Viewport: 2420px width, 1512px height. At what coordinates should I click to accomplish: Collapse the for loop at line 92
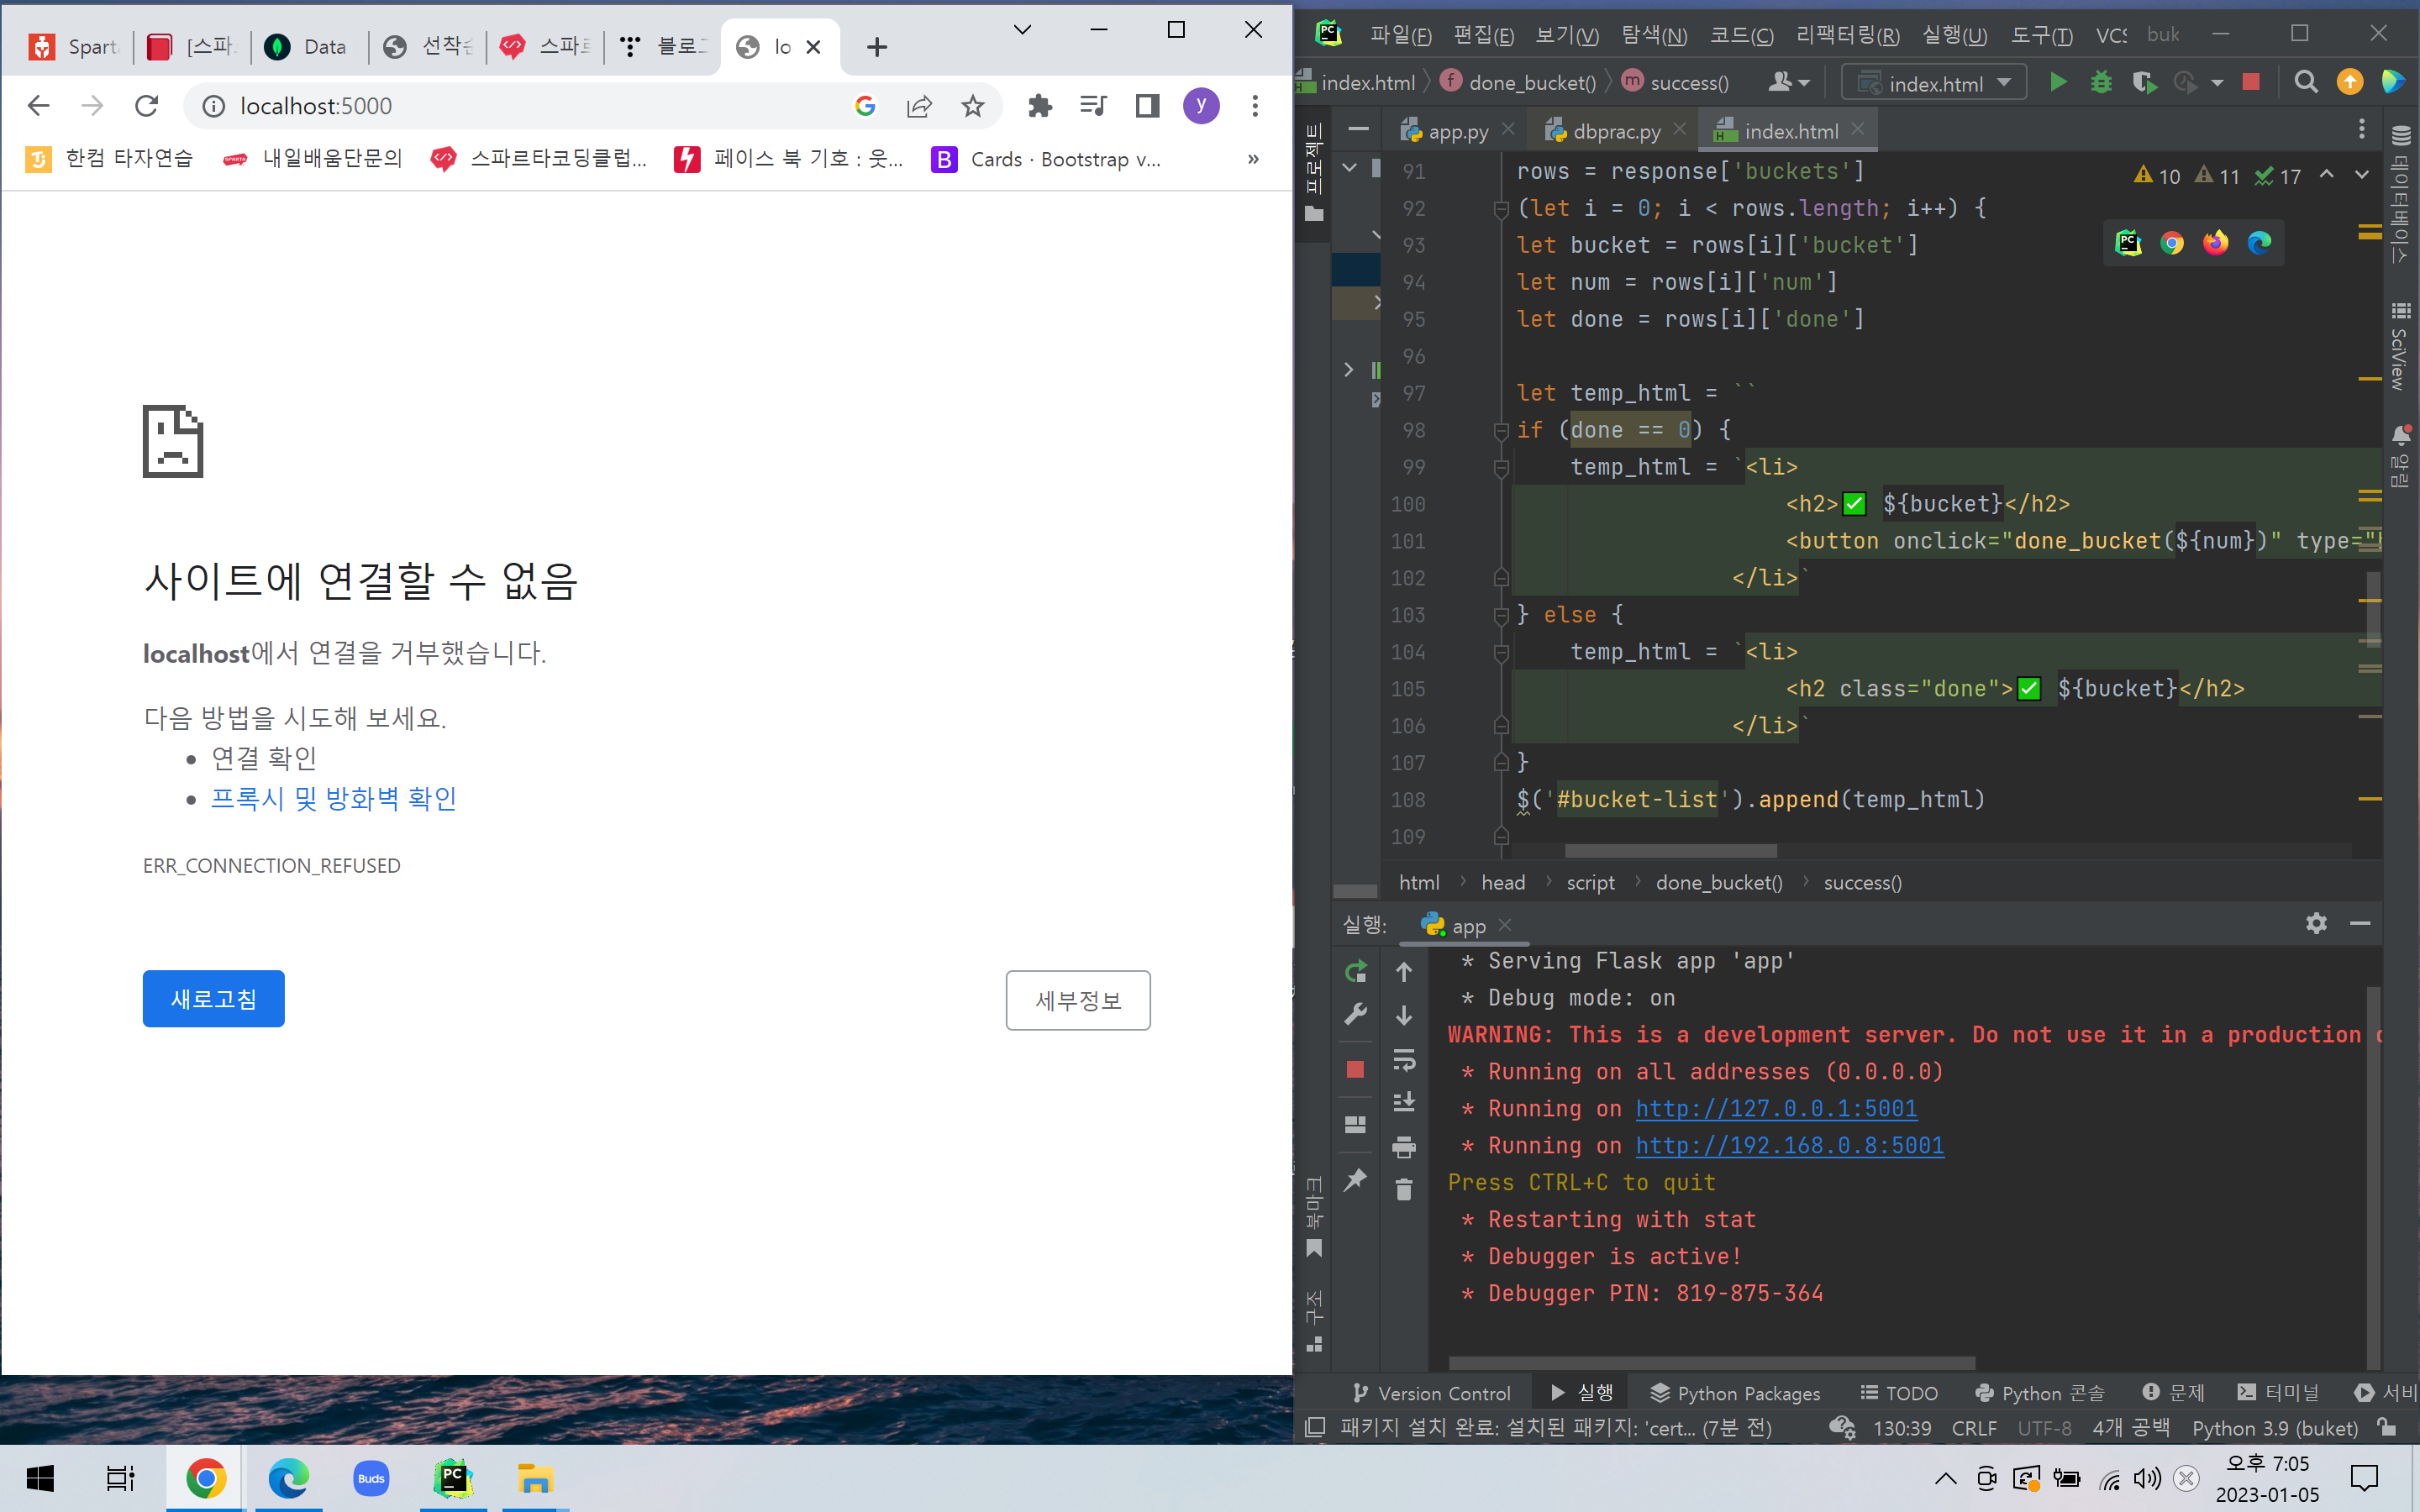click(x=1501, y=209)
